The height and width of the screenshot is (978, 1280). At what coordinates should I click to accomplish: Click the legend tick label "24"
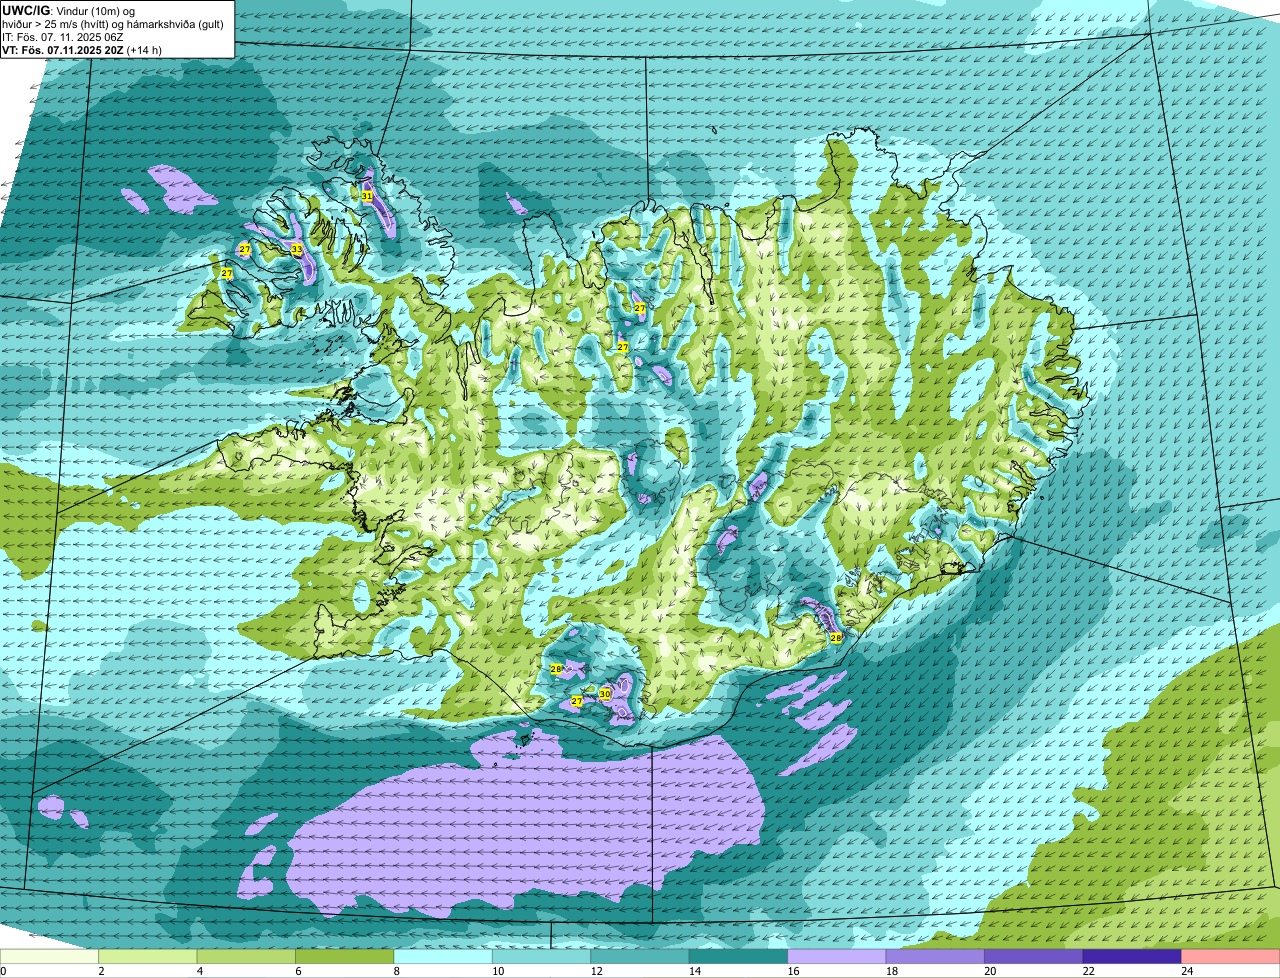pos(1186,971)
